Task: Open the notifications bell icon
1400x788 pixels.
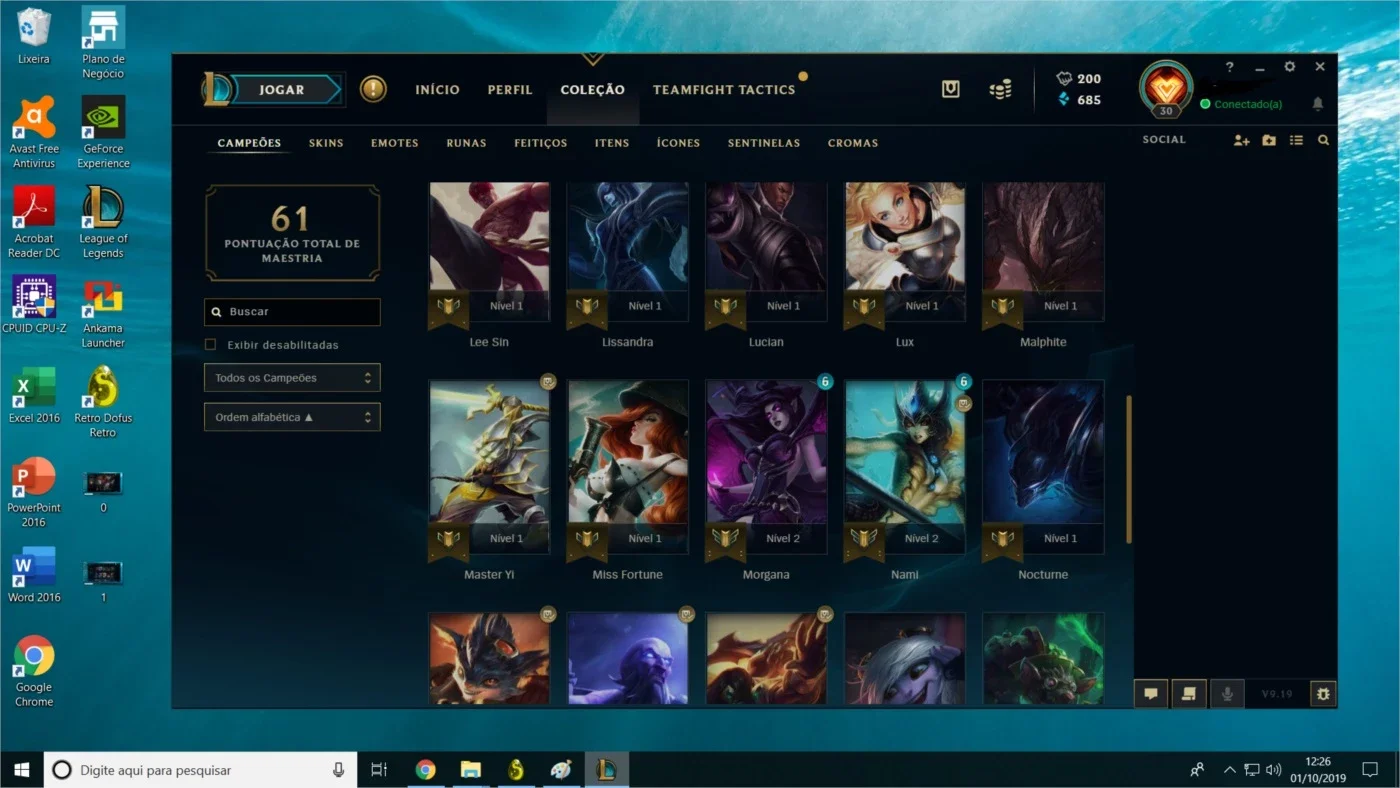Action: pyautogui.click(x=1318, y=104)
